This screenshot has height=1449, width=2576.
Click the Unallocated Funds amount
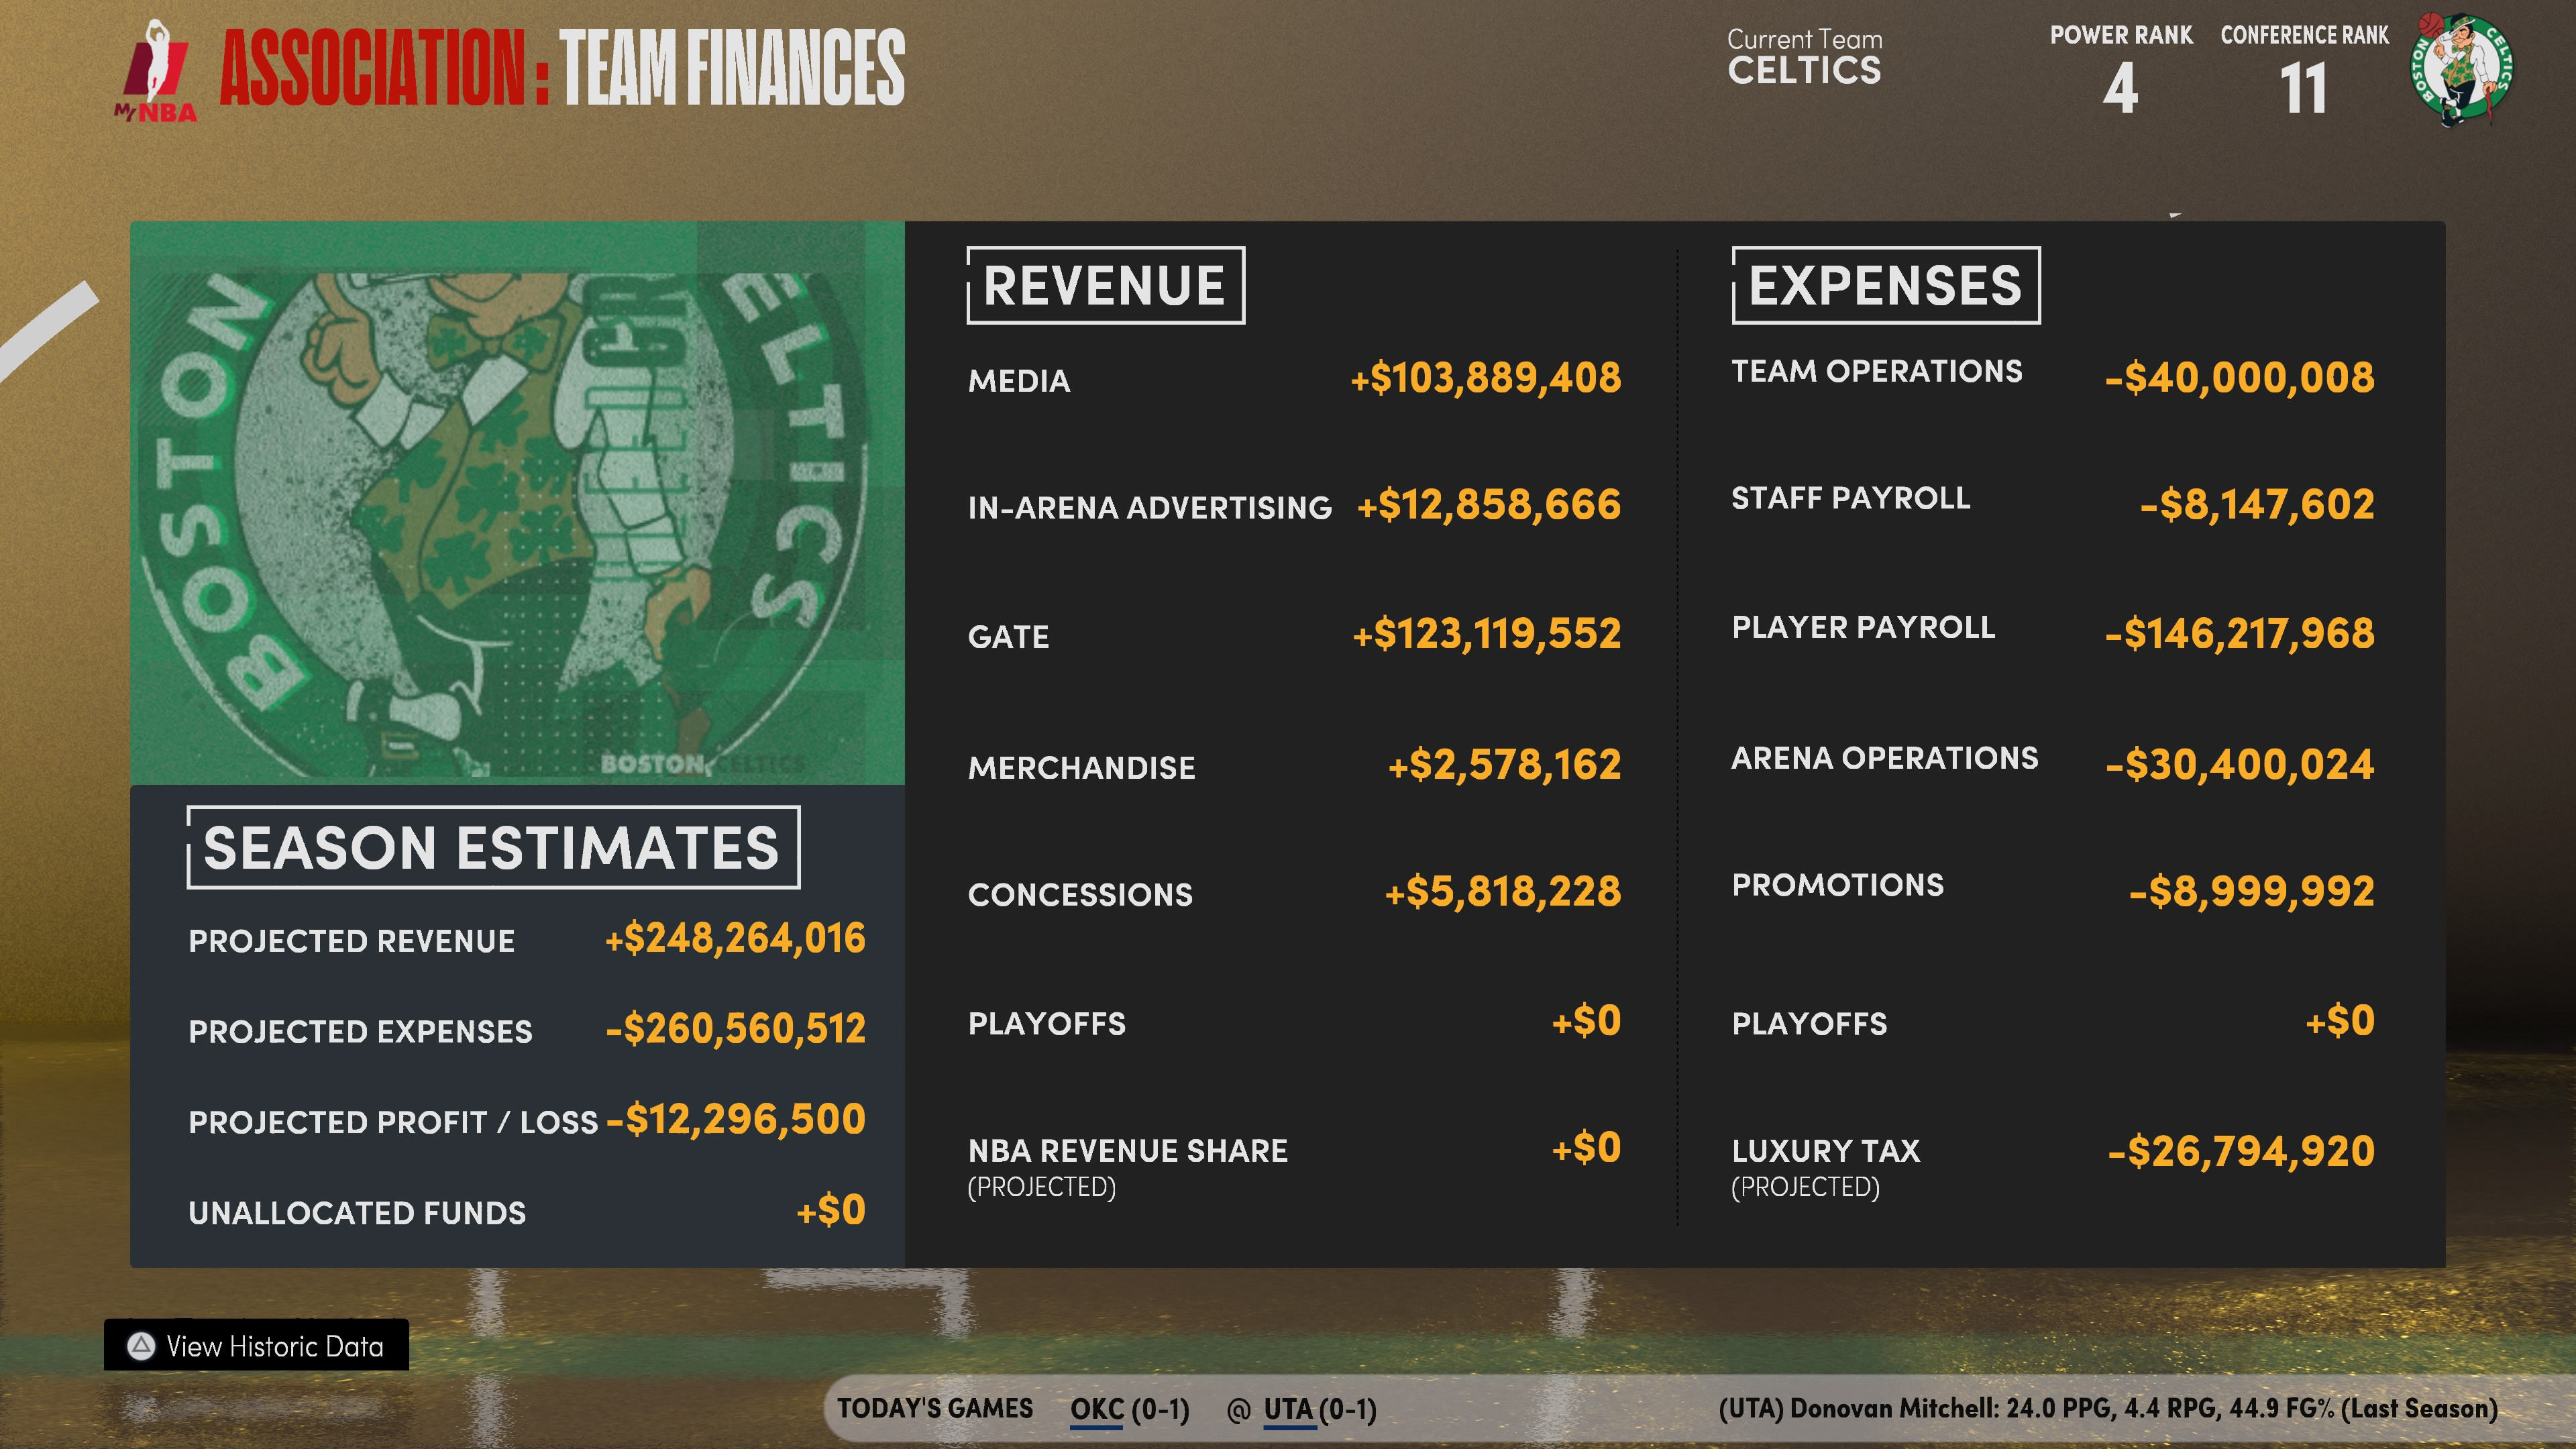point(831,1211)
